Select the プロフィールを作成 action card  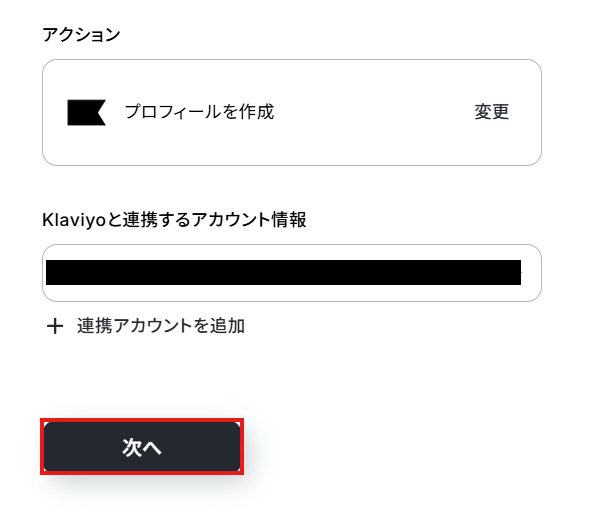point(291,112)
